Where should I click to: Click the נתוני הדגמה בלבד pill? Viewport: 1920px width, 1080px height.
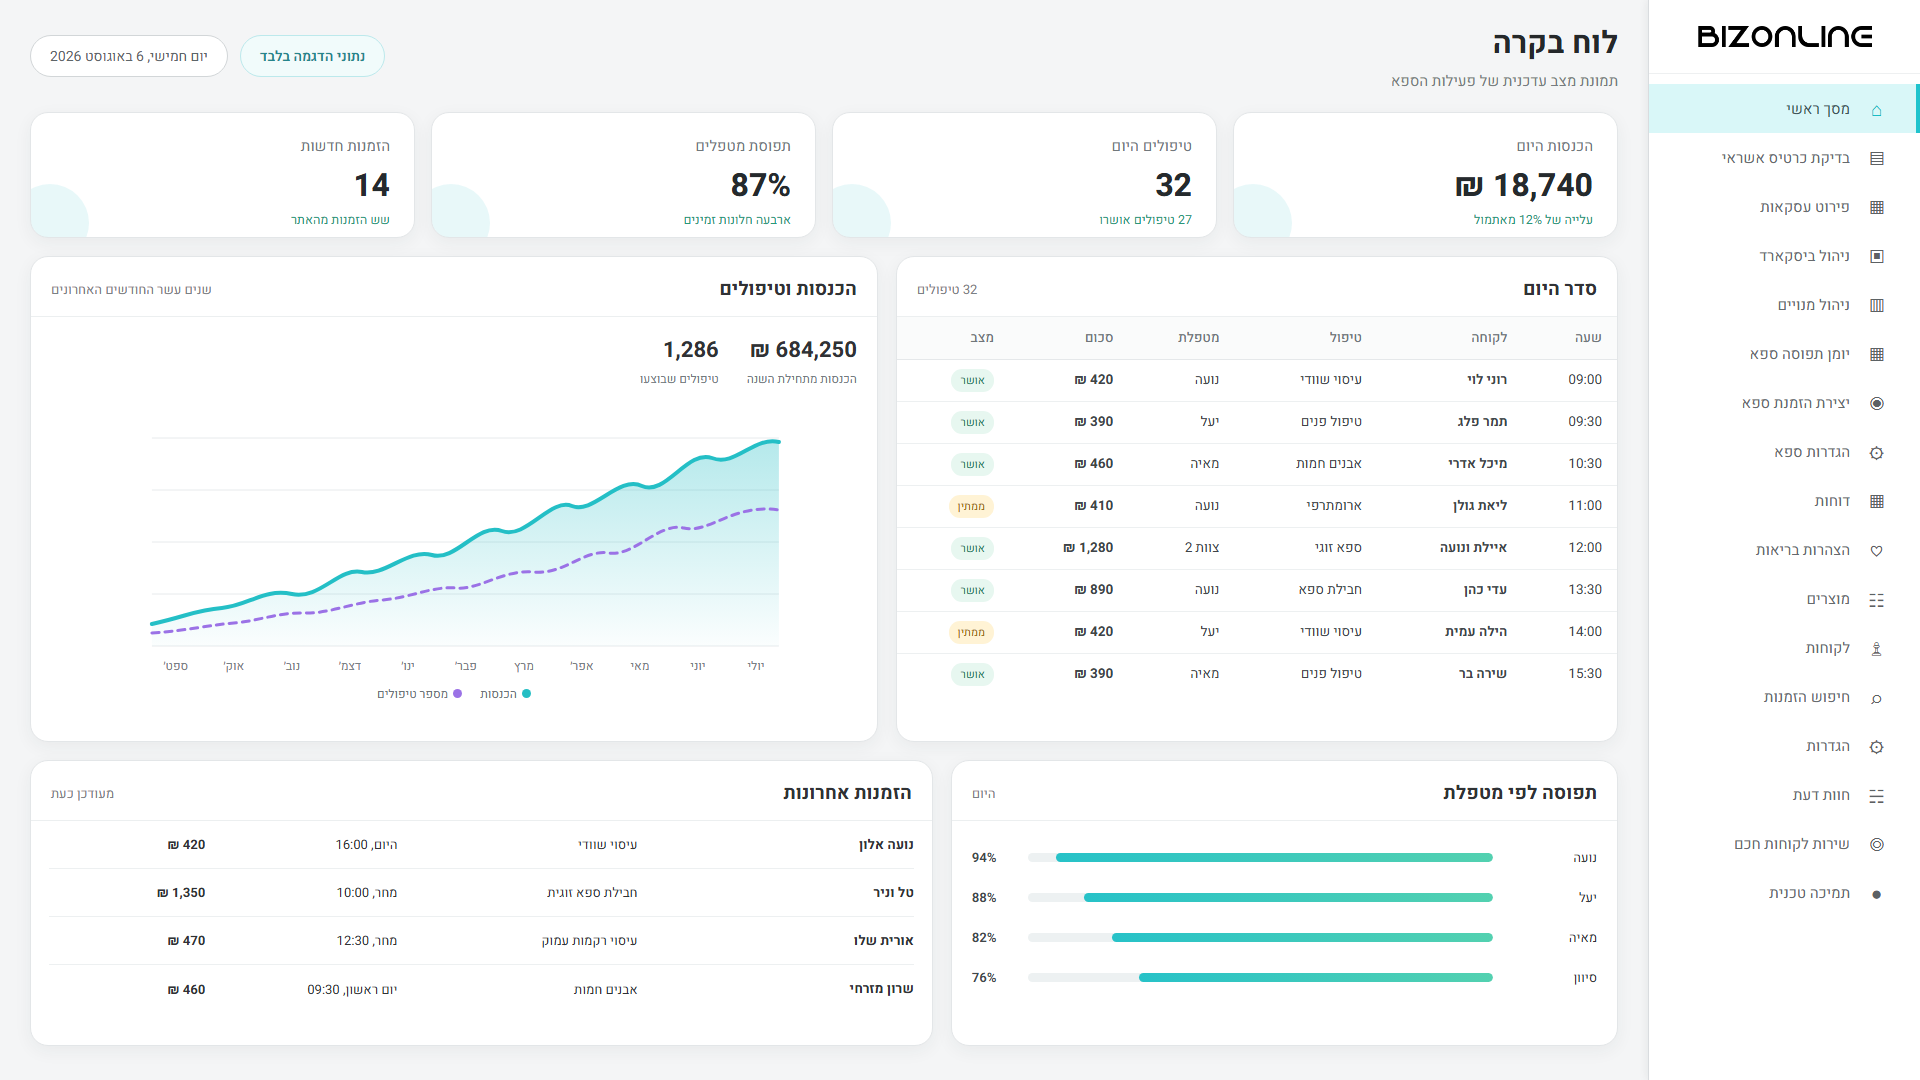pyautogui.click(x=312, y=56)
